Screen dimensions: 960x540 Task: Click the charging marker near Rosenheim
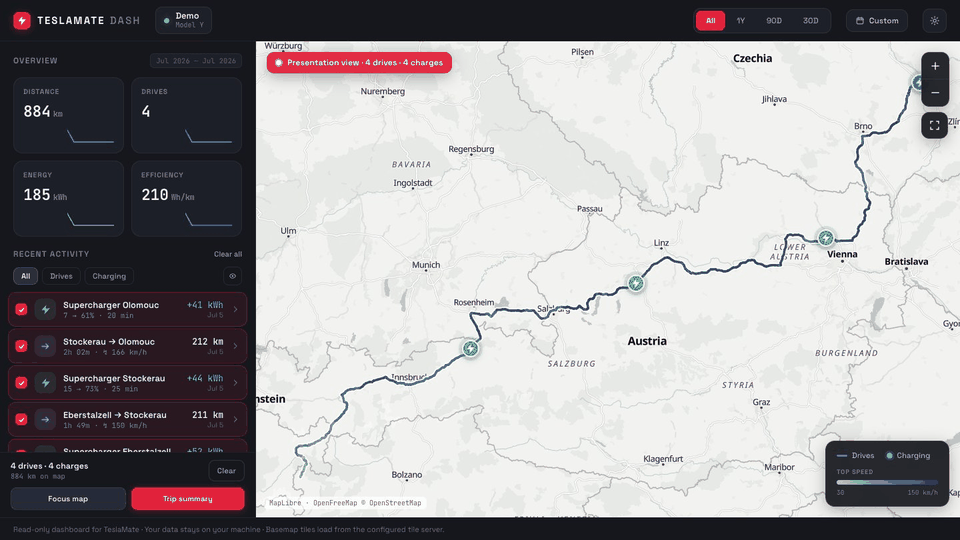pos(470,348)
